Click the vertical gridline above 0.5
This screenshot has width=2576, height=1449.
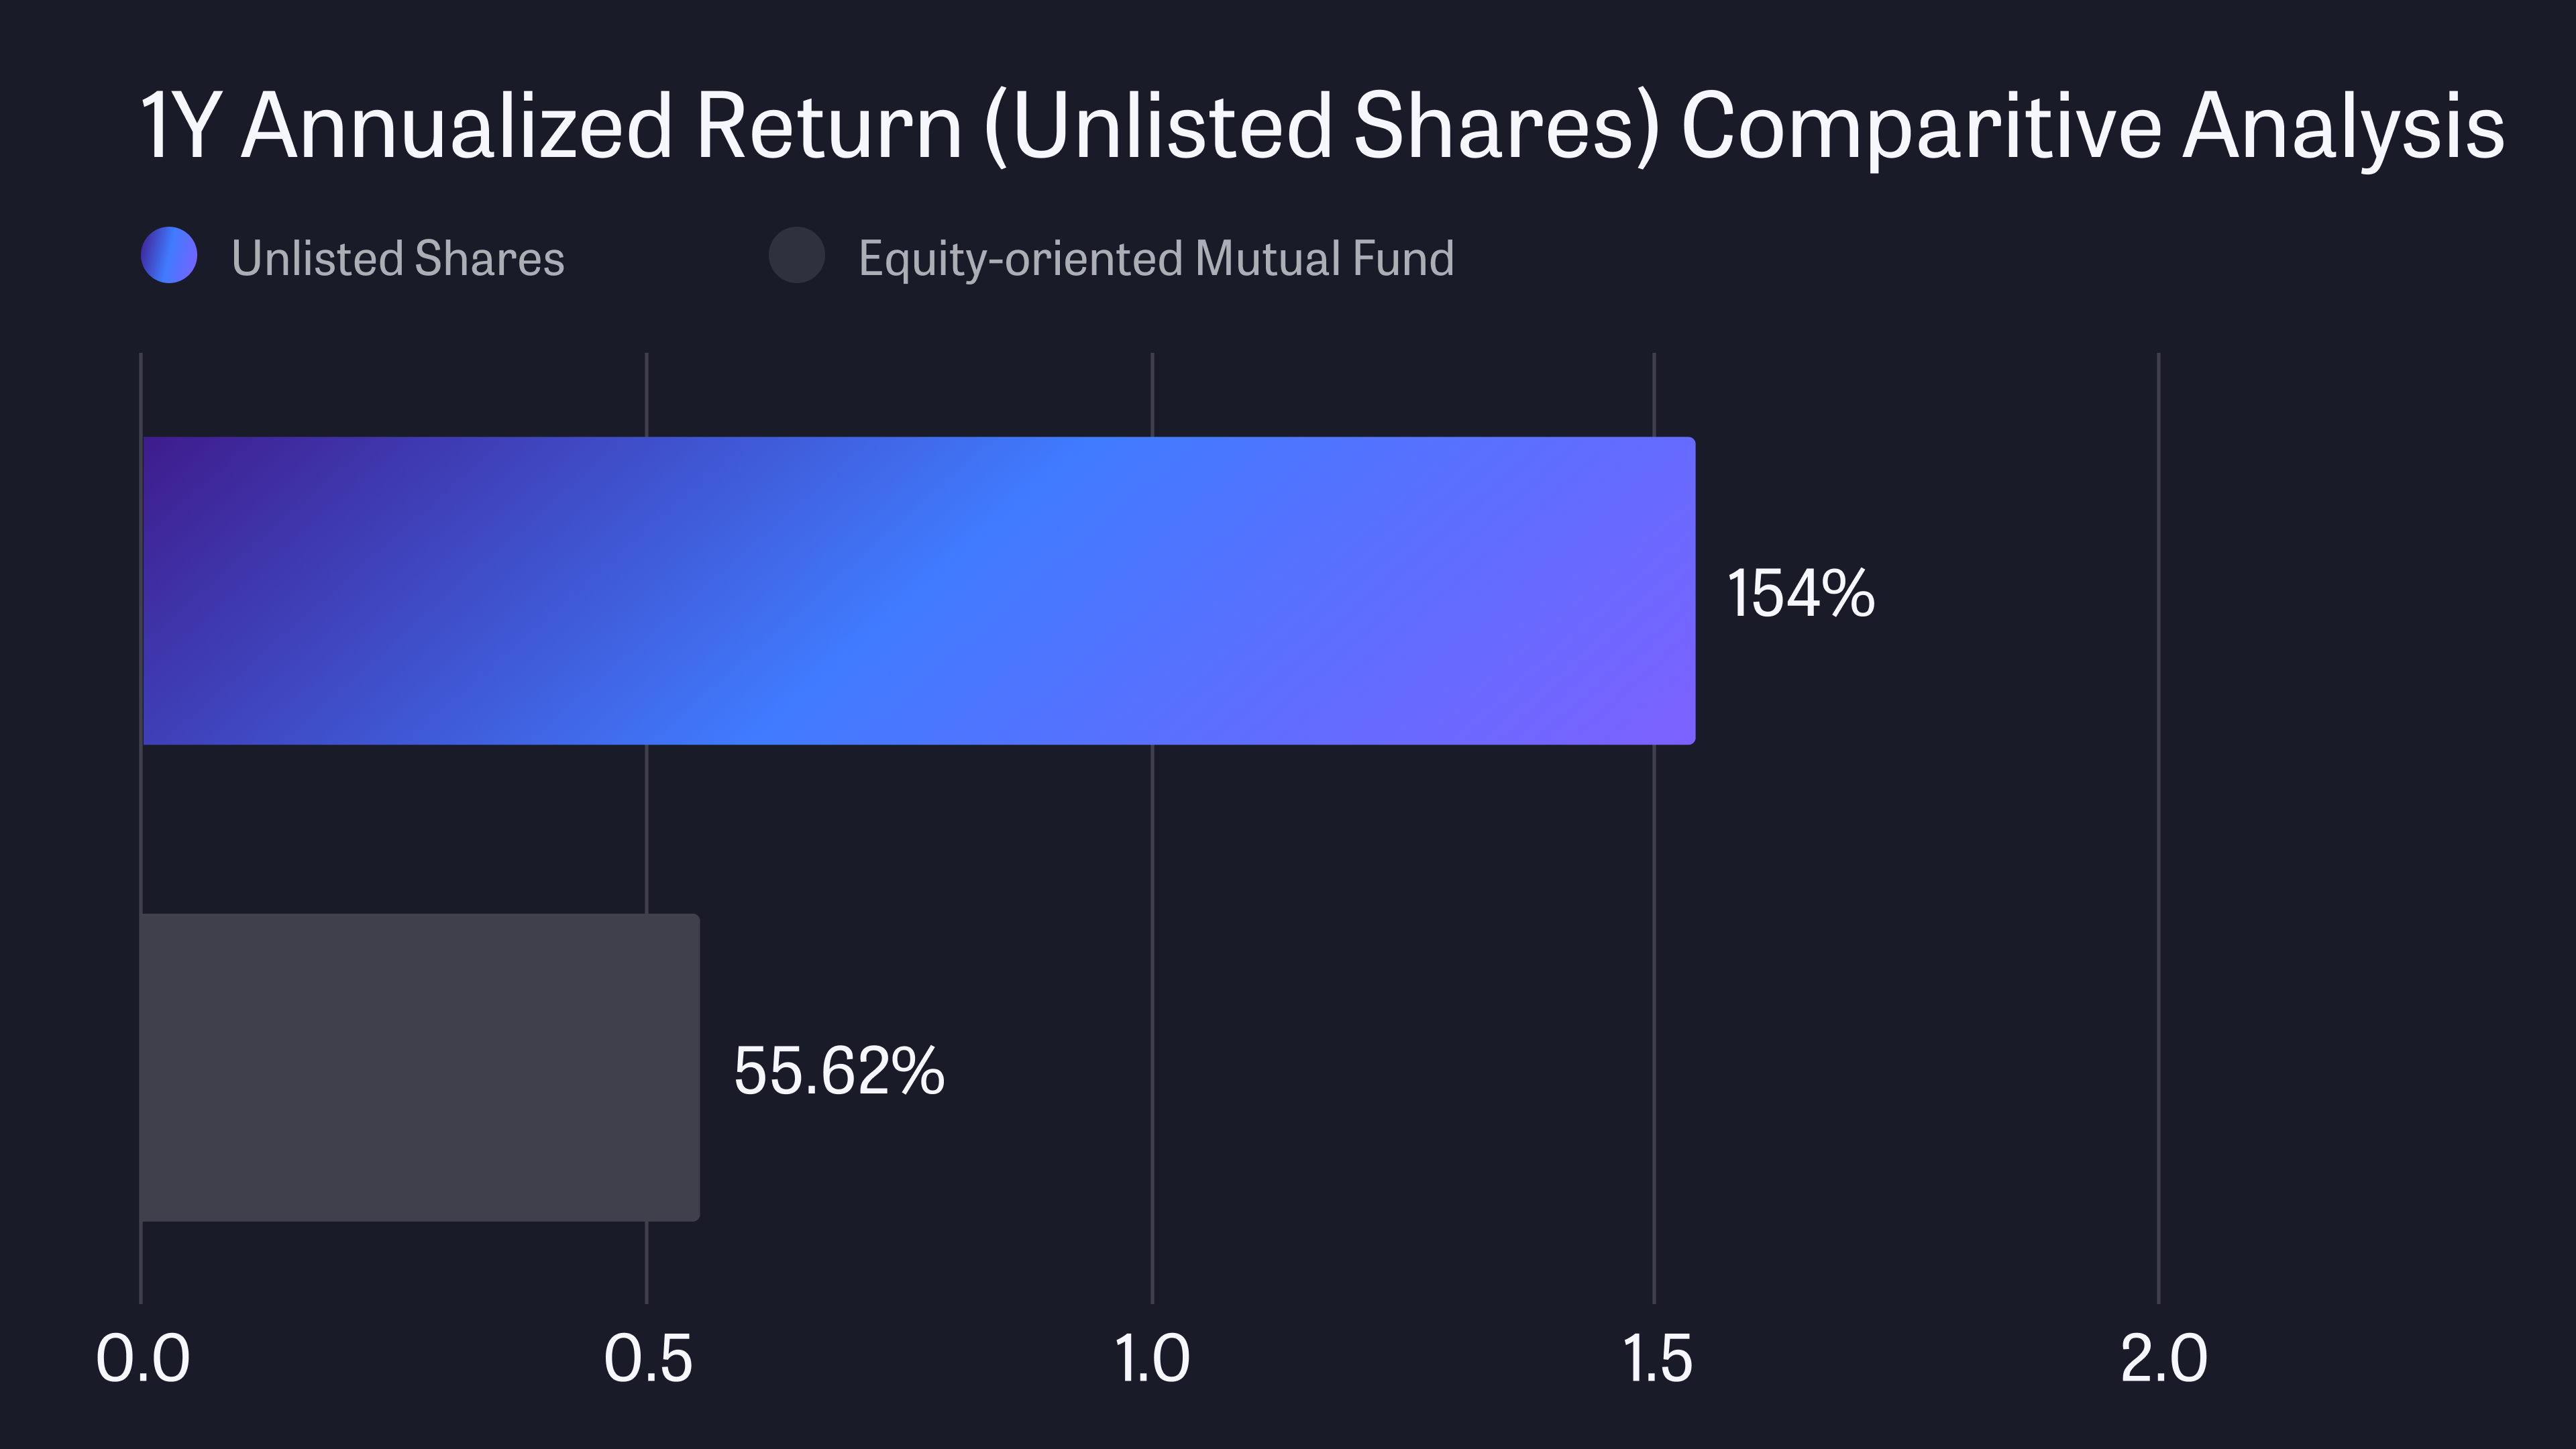(x=647, y=830)
